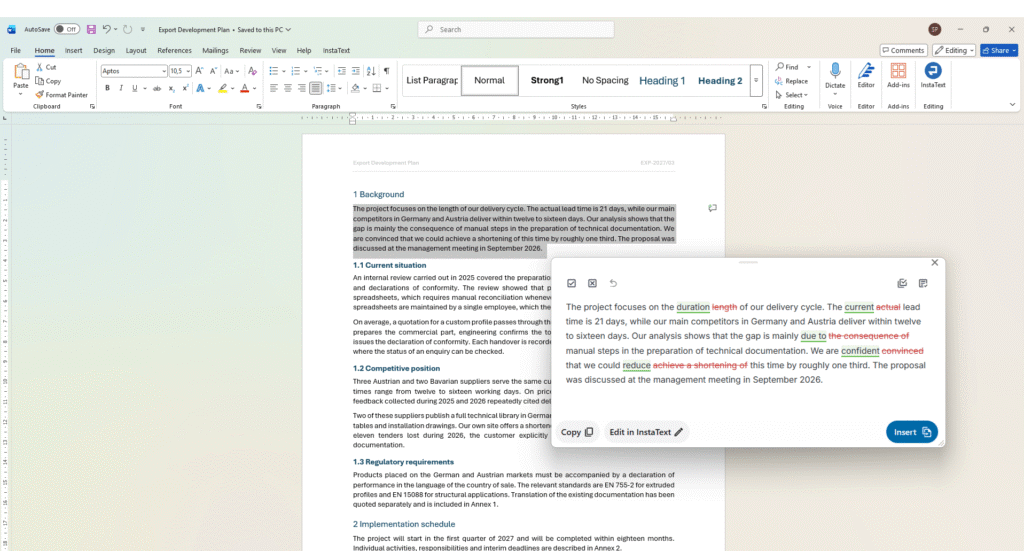
Task: Undo the last action in title bar
Action: click(106, 29)
